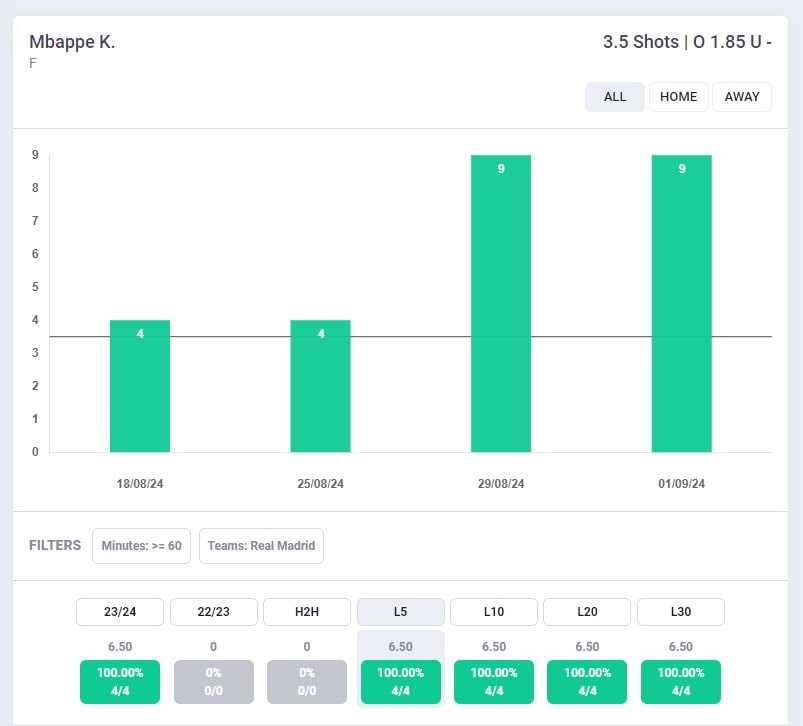The image size is (803, 726).
Task: Switch to HOME games filter
Action: pyautogui.click(x=679, y=97)
